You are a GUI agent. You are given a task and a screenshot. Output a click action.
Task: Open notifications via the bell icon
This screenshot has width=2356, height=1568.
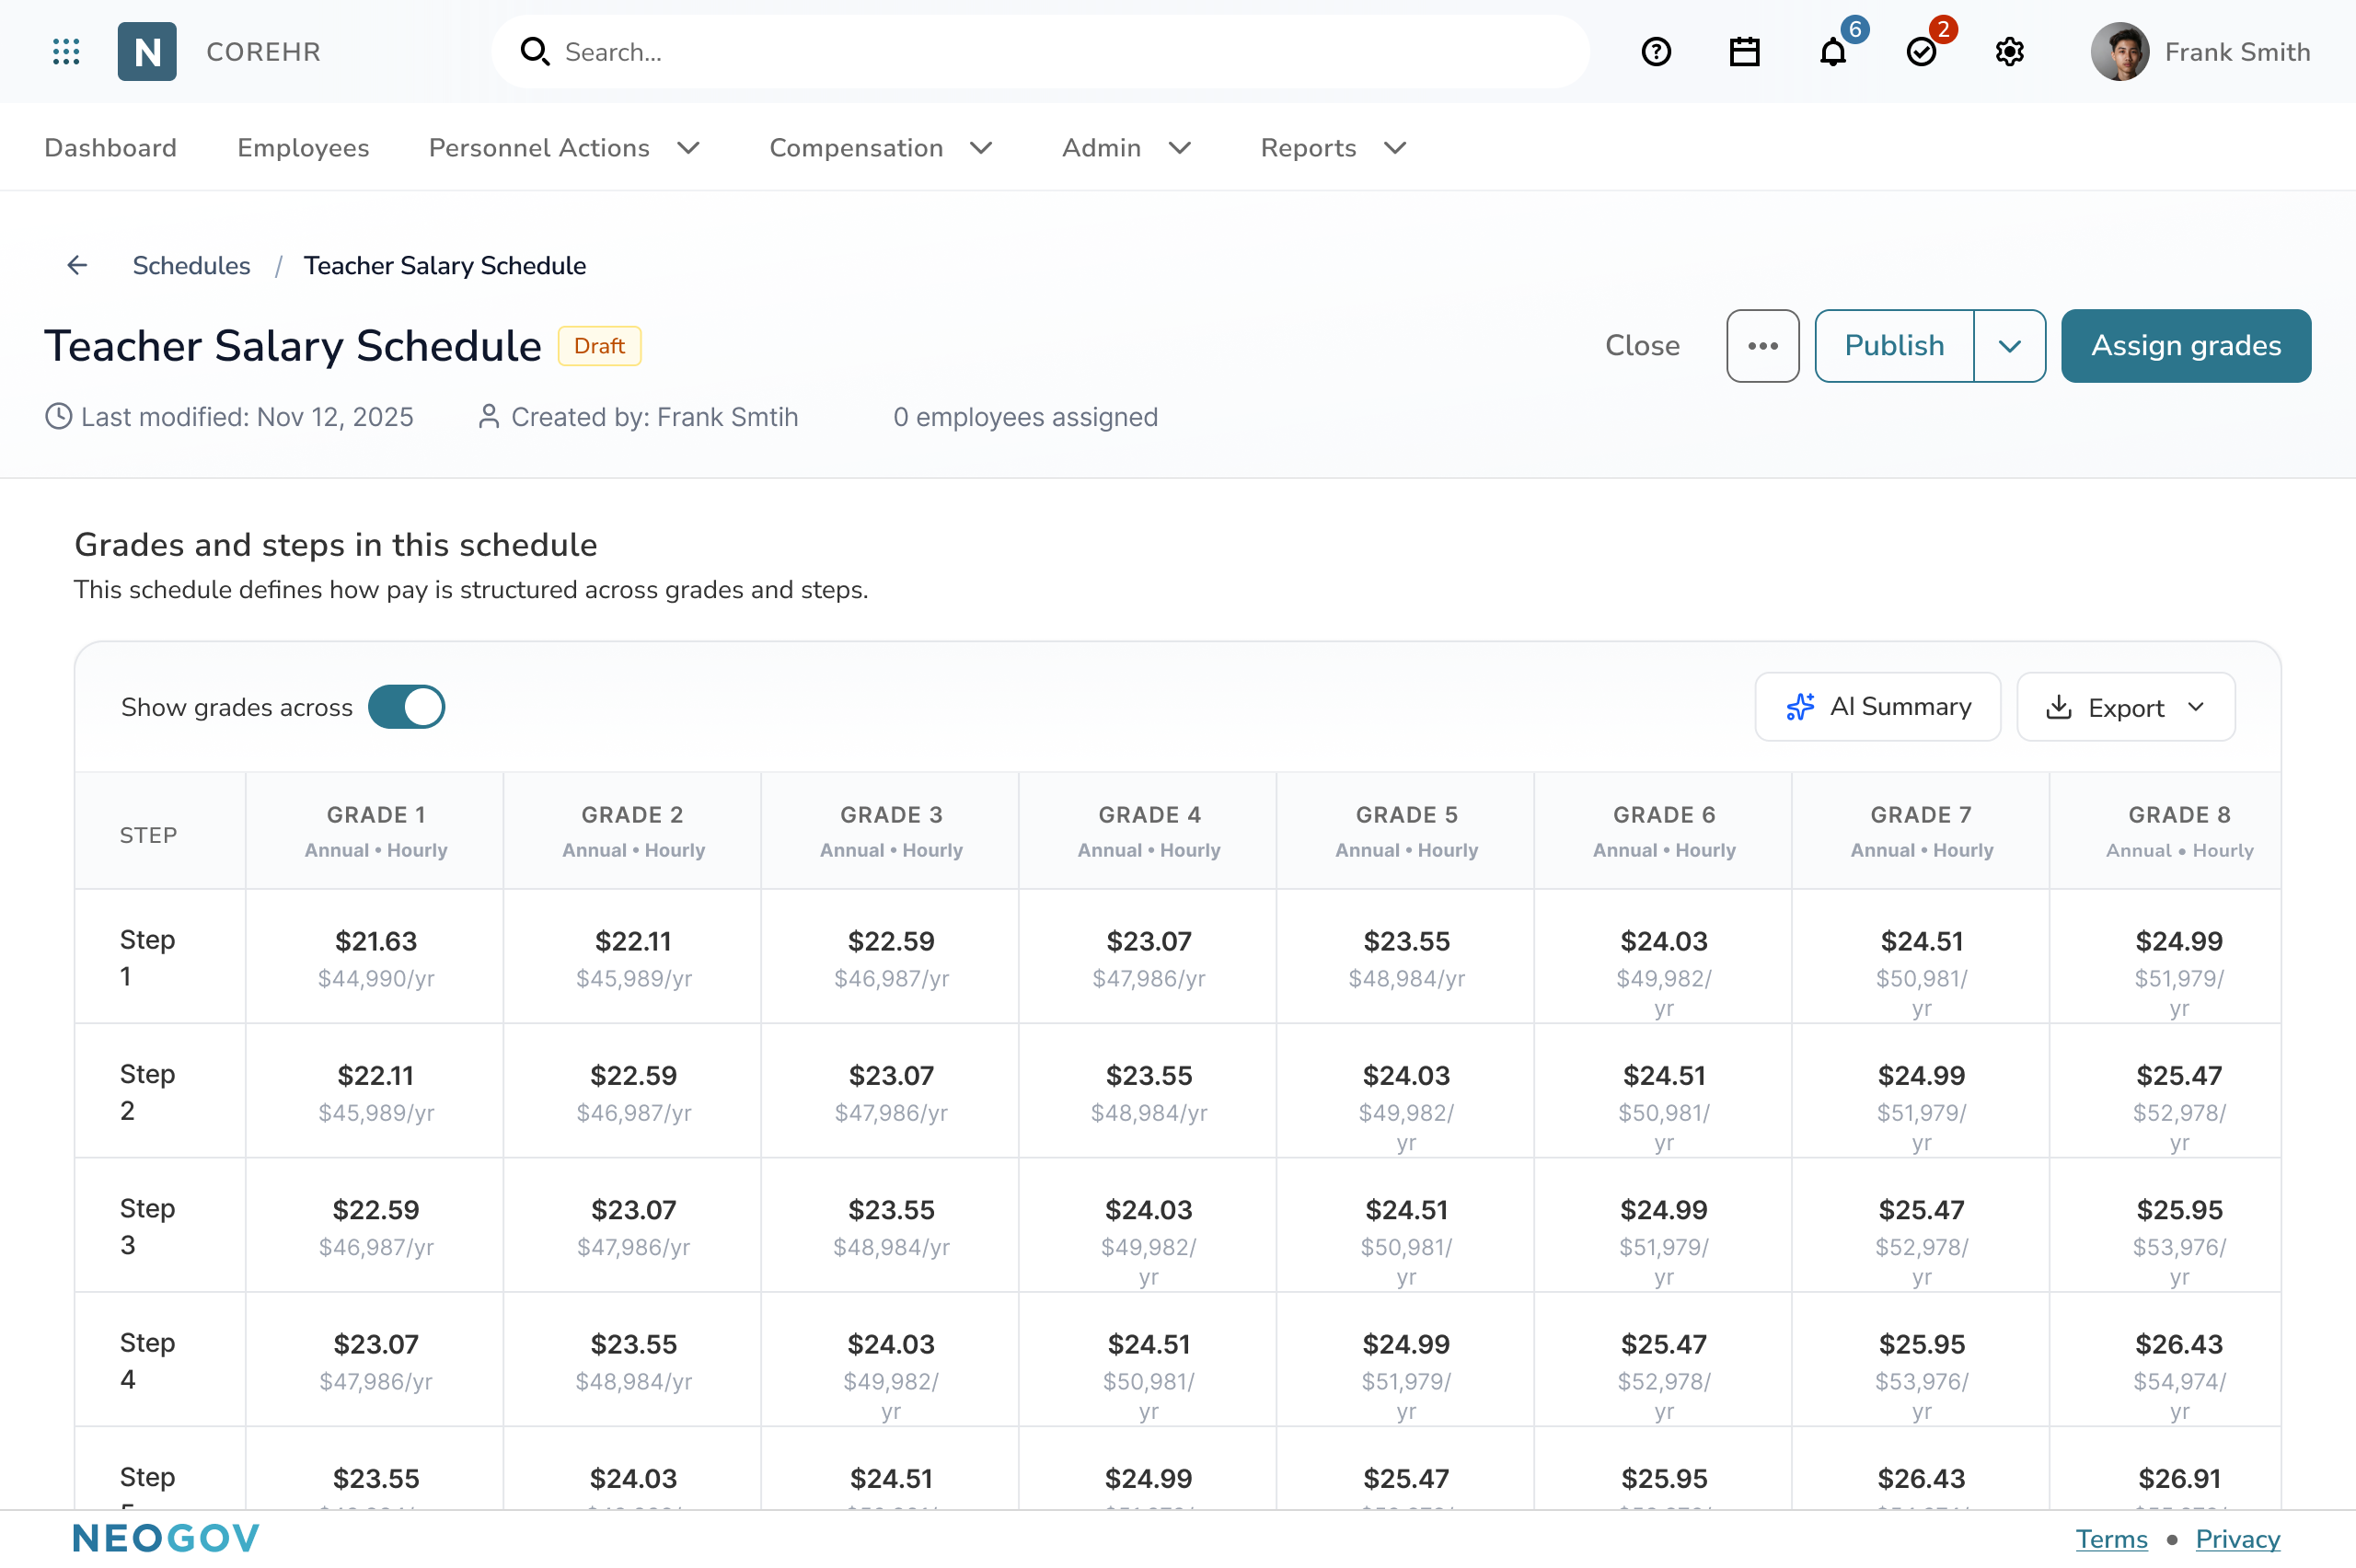[x=1833, y=53]
